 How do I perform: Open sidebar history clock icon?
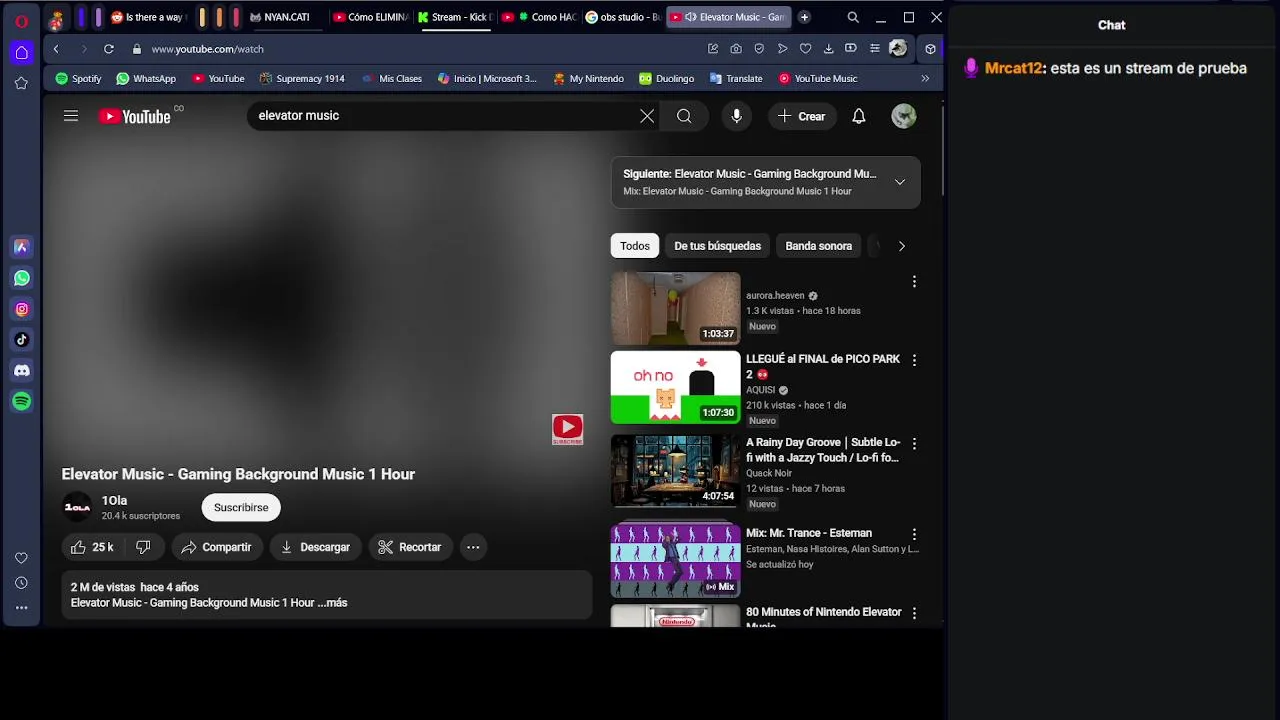(21, 583)
